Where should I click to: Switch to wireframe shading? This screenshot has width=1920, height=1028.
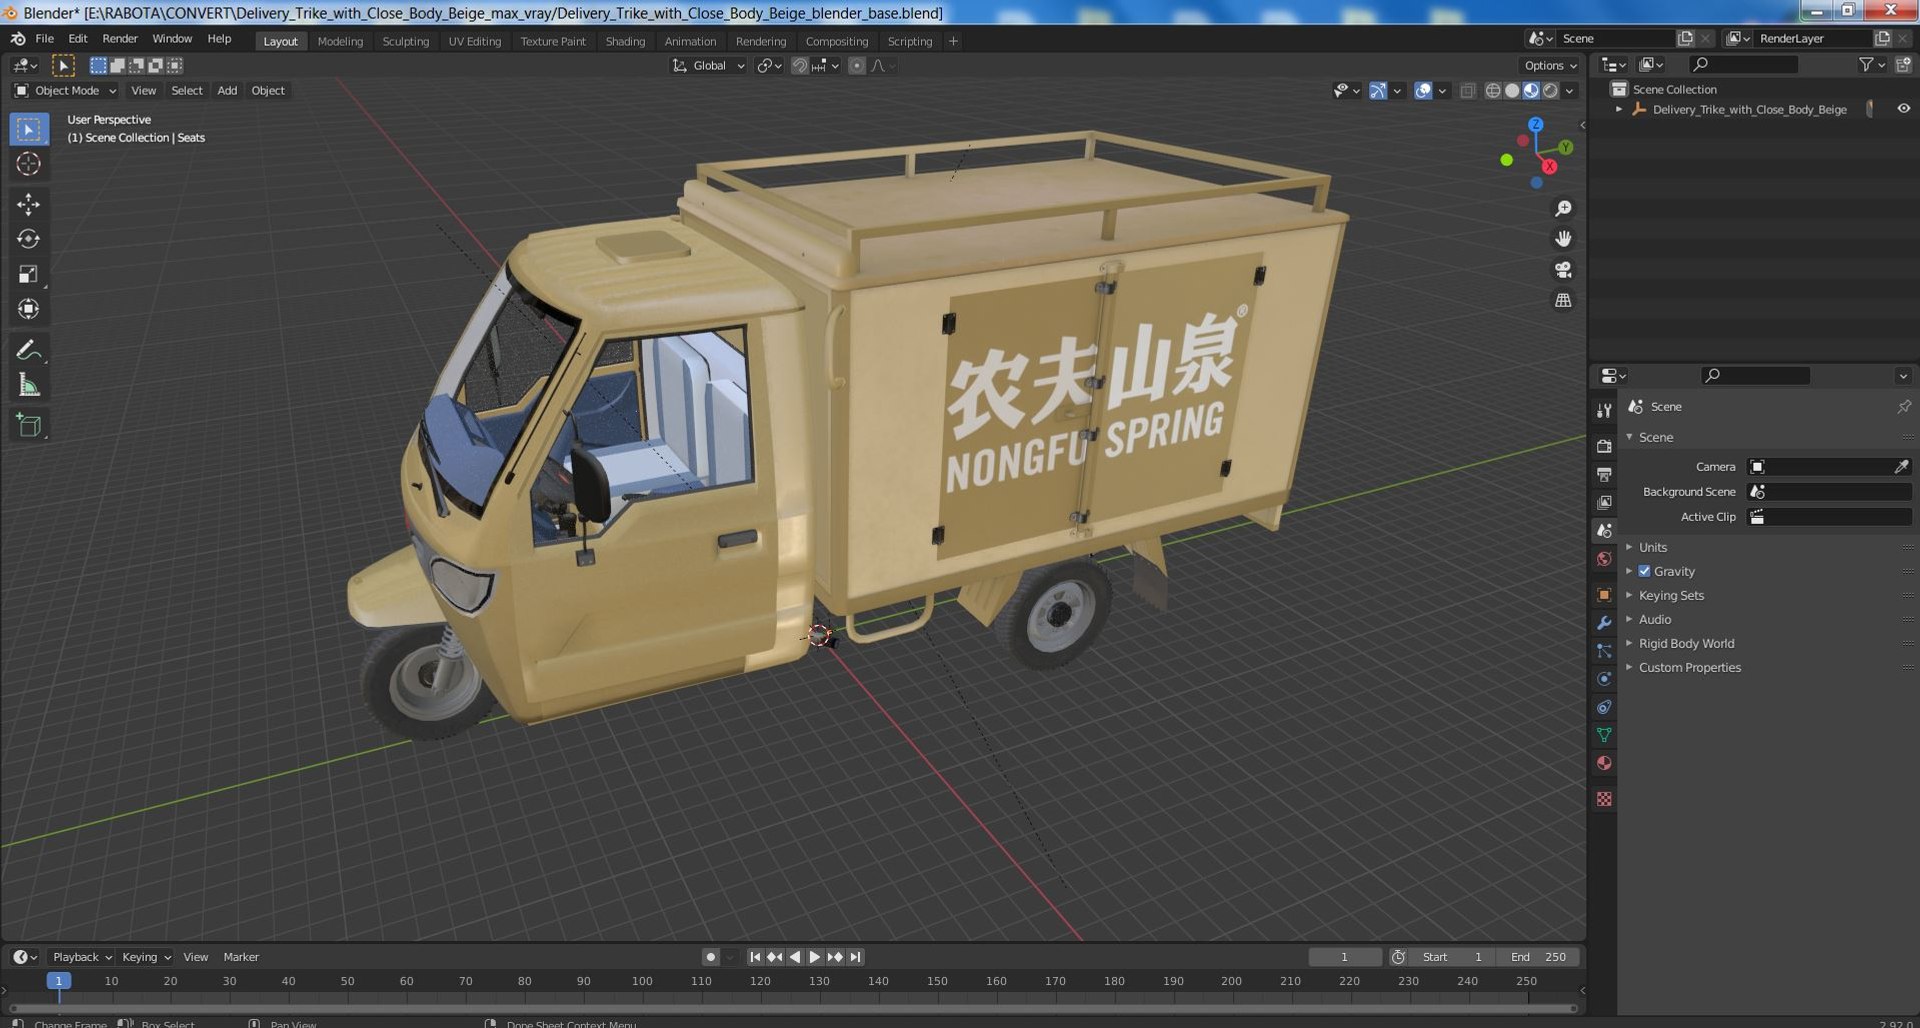[x=1493, y=90]
